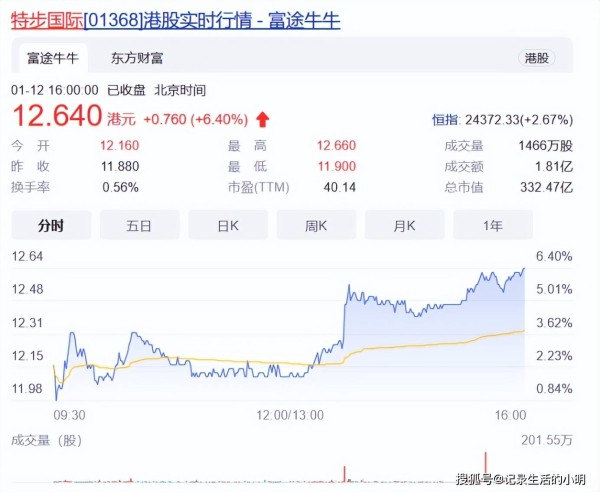Click the 恒指 index label

click(x=445, y=120)
